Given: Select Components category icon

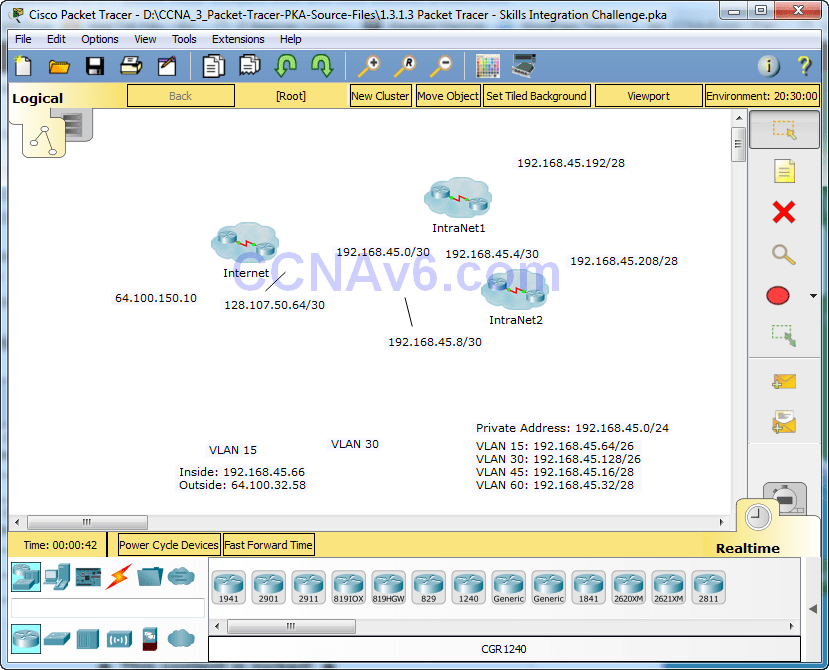Looking at the screenshot, I should pos(88,577).
